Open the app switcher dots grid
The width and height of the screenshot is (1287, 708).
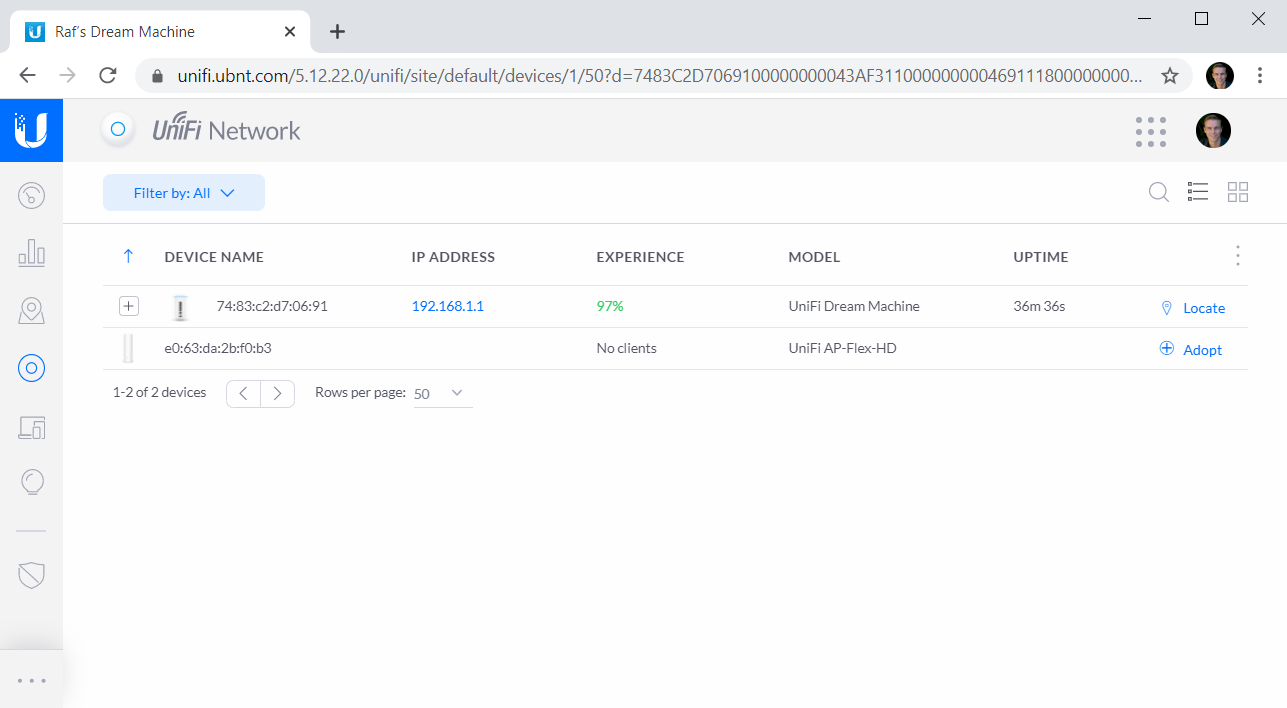coord(1151,131)
